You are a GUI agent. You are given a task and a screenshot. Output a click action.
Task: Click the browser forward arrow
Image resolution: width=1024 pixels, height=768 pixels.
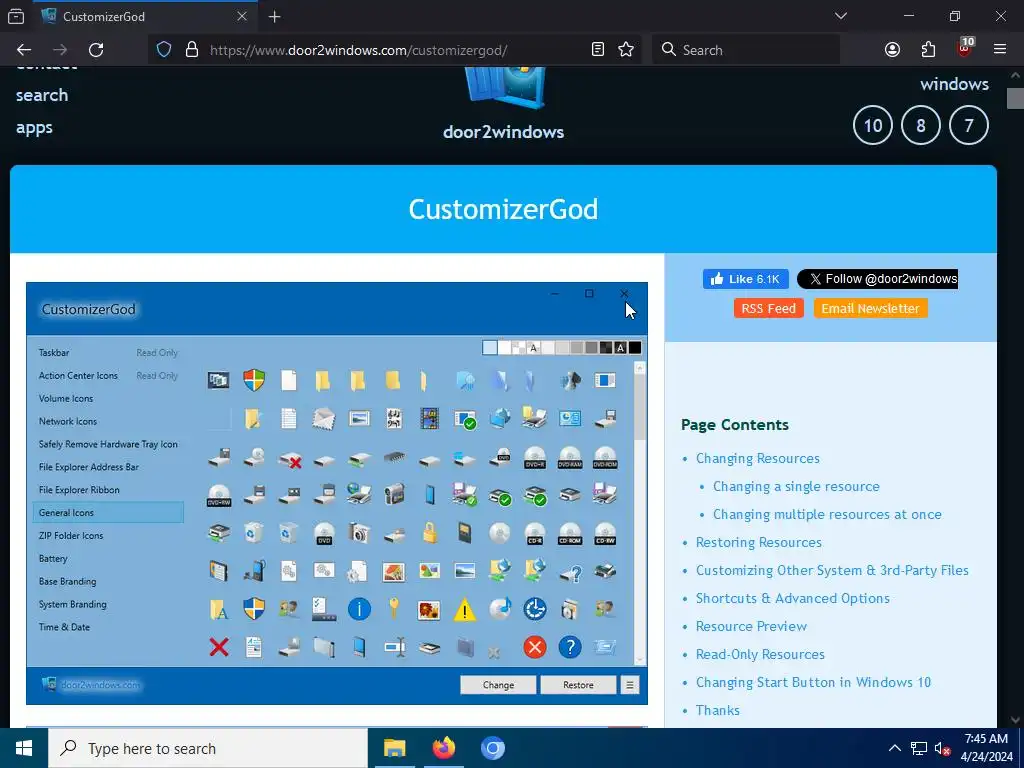coord(60,50)
